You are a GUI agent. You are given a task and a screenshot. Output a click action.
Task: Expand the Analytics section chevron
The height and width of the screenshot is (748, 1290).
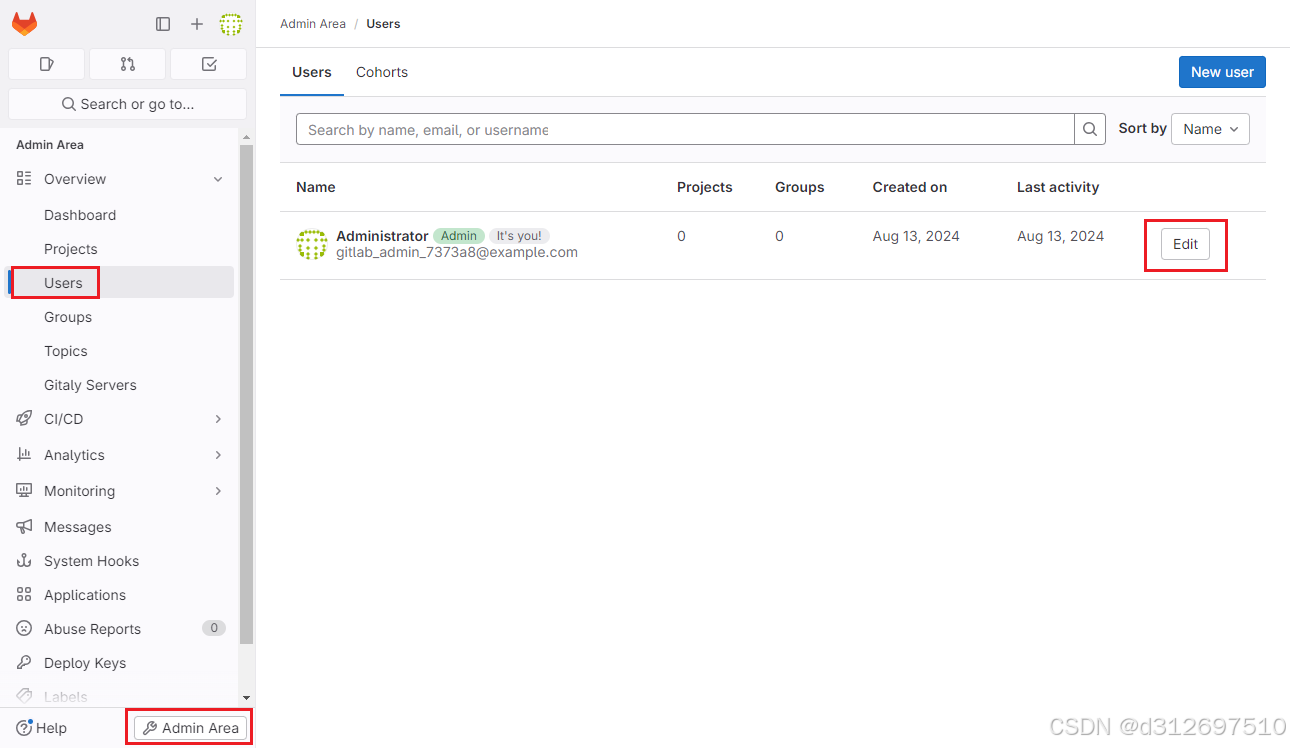[x=218, y=455]
